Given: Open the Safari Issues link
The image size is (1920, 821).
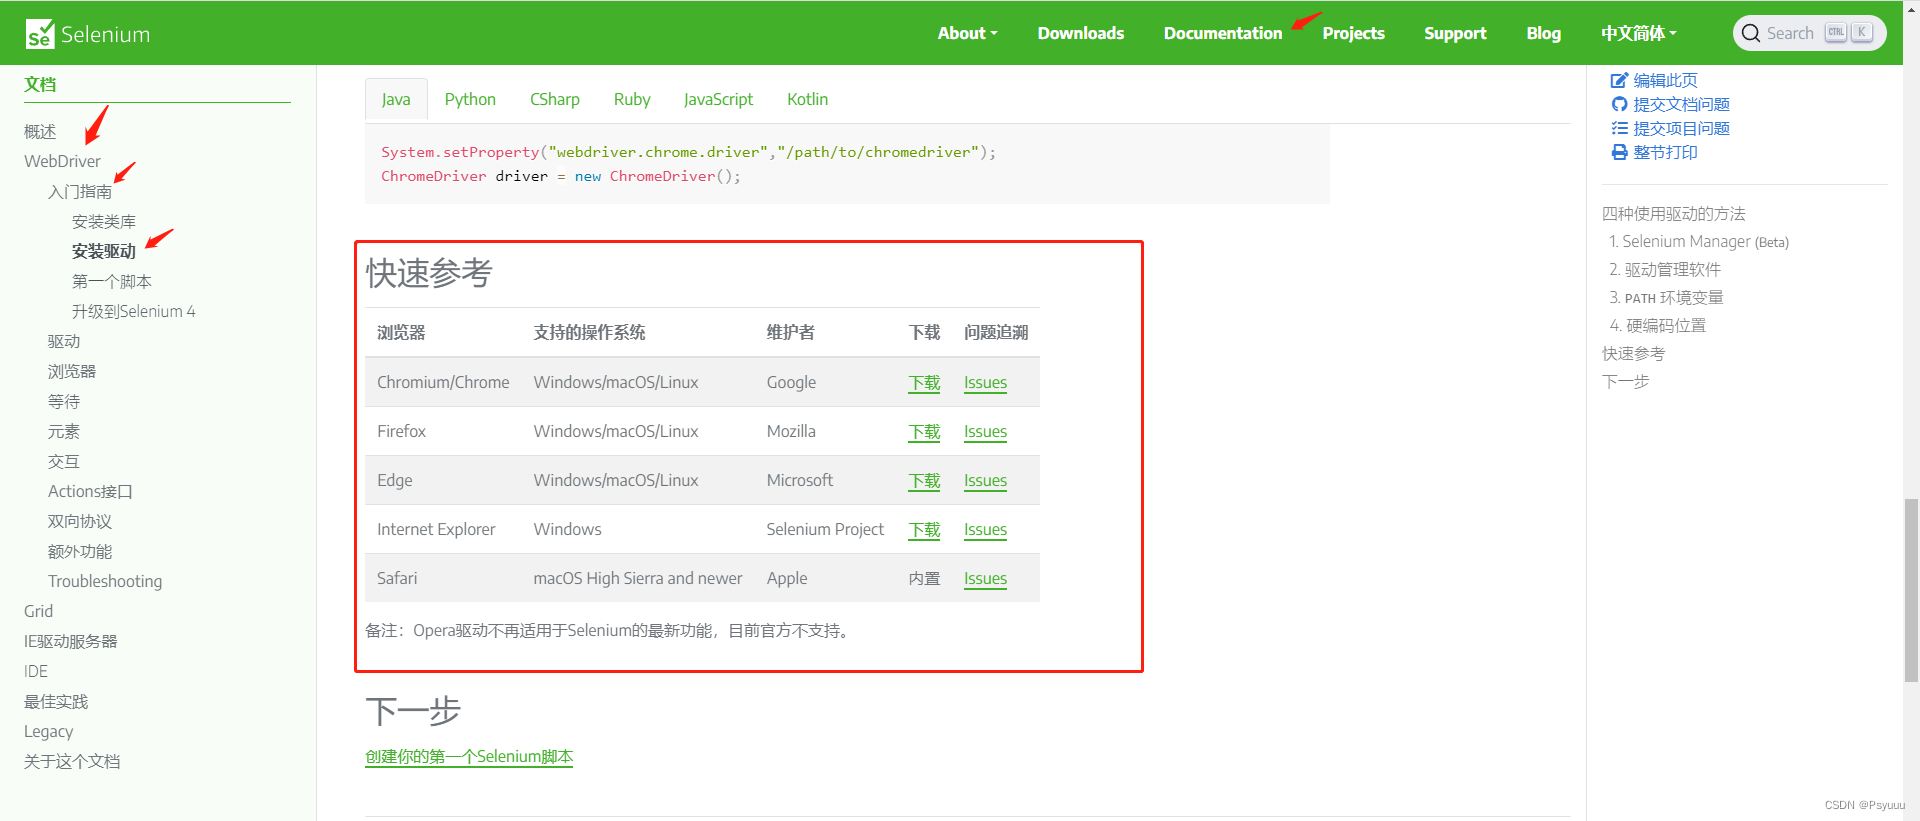Looking at the screenshot, I should pos(985,578).
